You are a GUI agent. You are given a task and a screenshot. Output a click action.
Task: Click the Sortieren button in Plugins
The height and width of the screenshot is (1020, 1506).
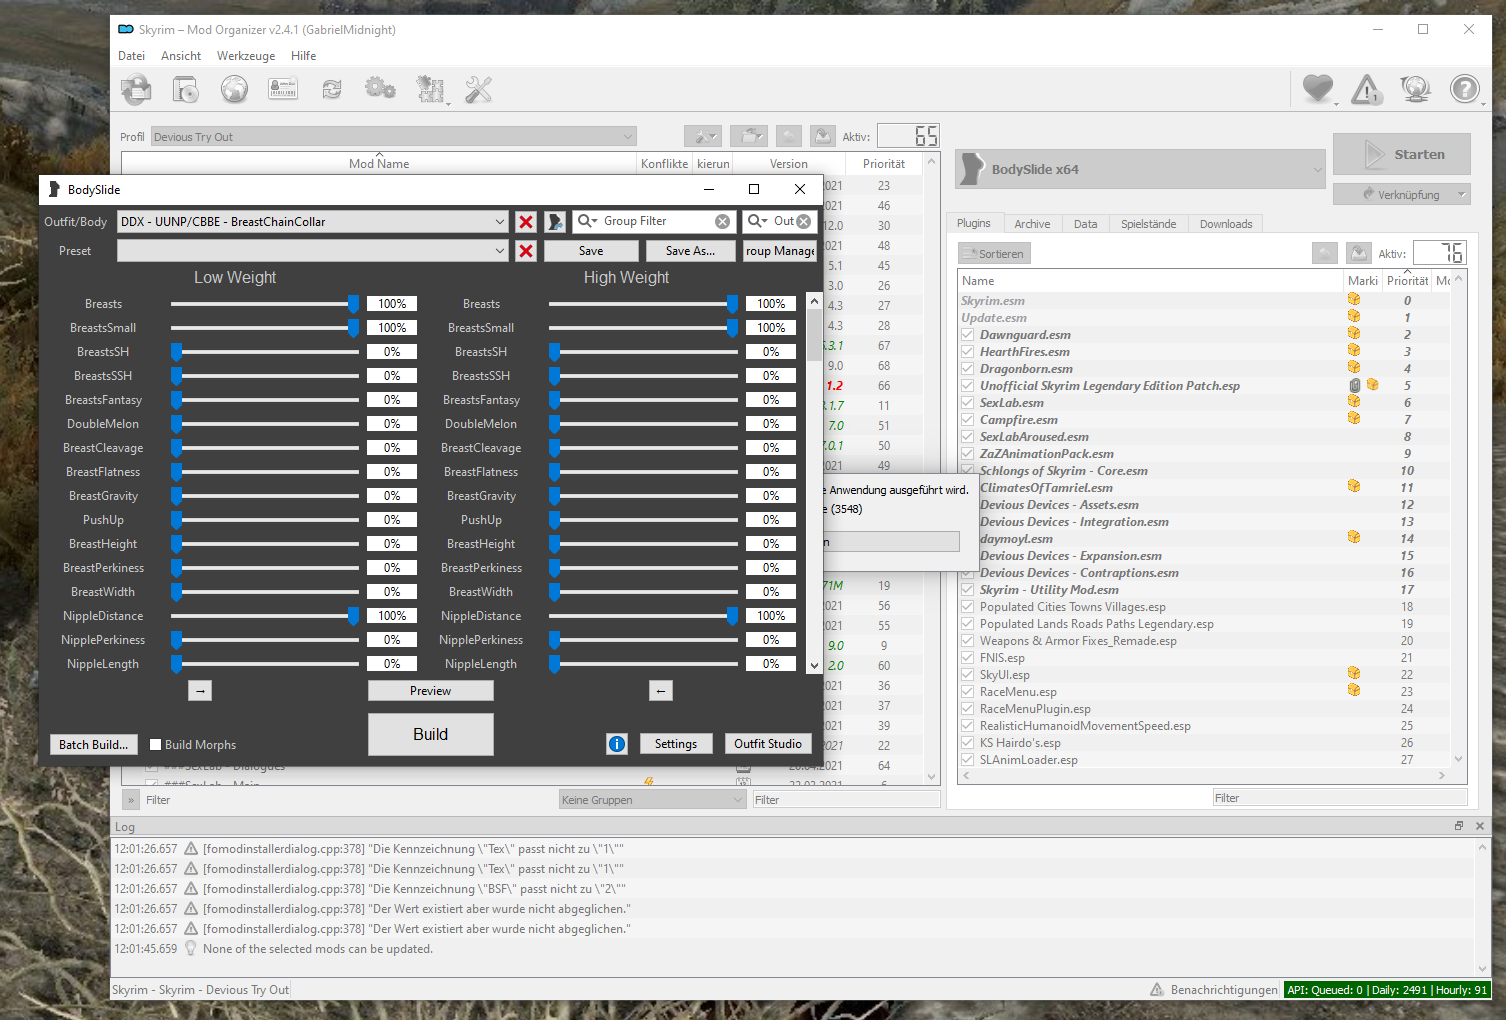[x=995, y=254]
